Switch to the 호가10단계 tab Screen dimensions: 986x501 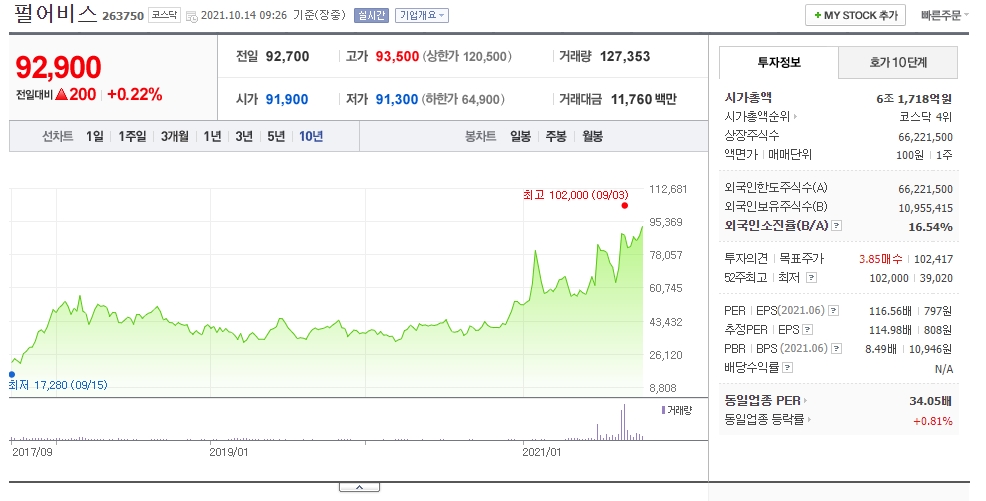click(898, 62)
